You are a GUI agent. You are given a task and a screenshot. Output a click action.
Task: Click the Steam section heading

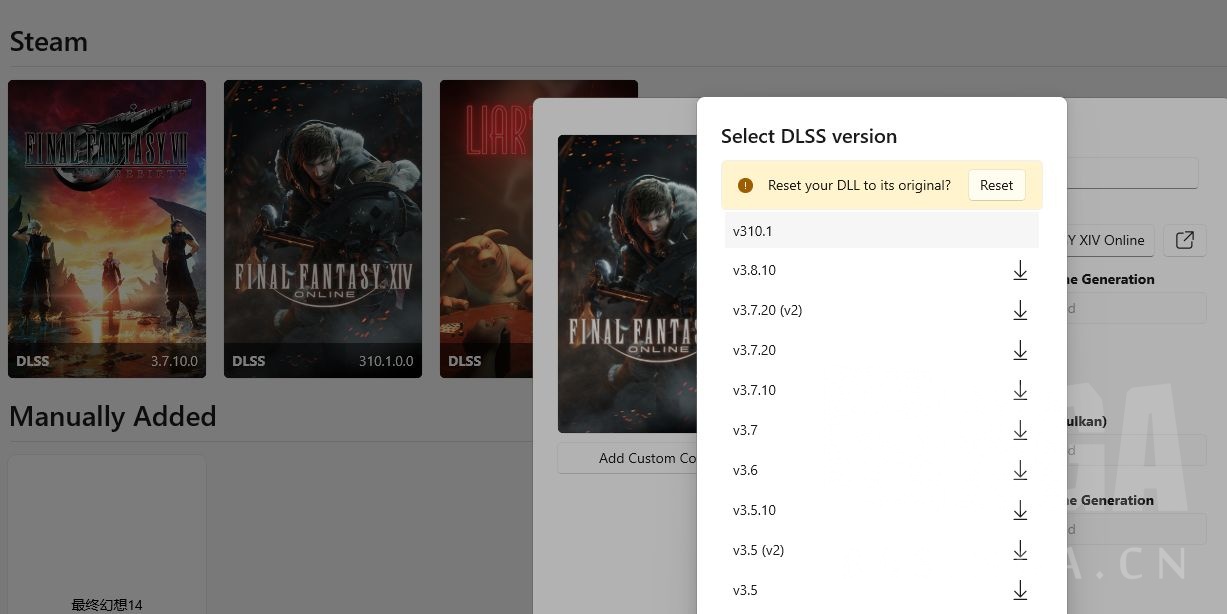[48, 41]
